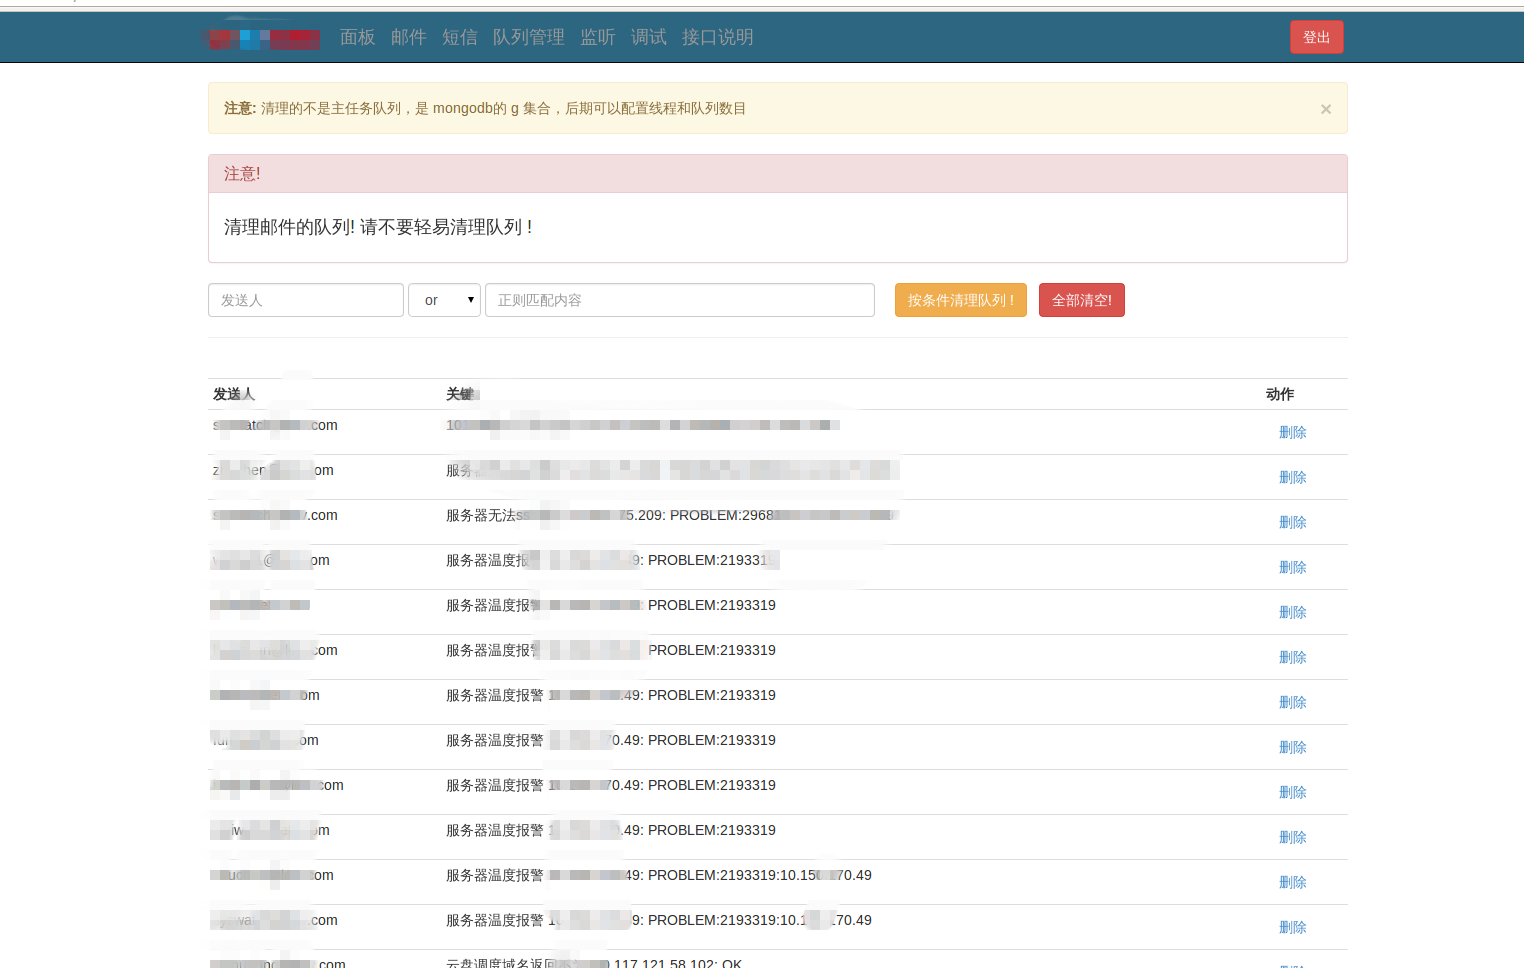Screen dimensions: 1524x968
Task: Open the 面板 dashboard menu item
Action: point(357,37)
